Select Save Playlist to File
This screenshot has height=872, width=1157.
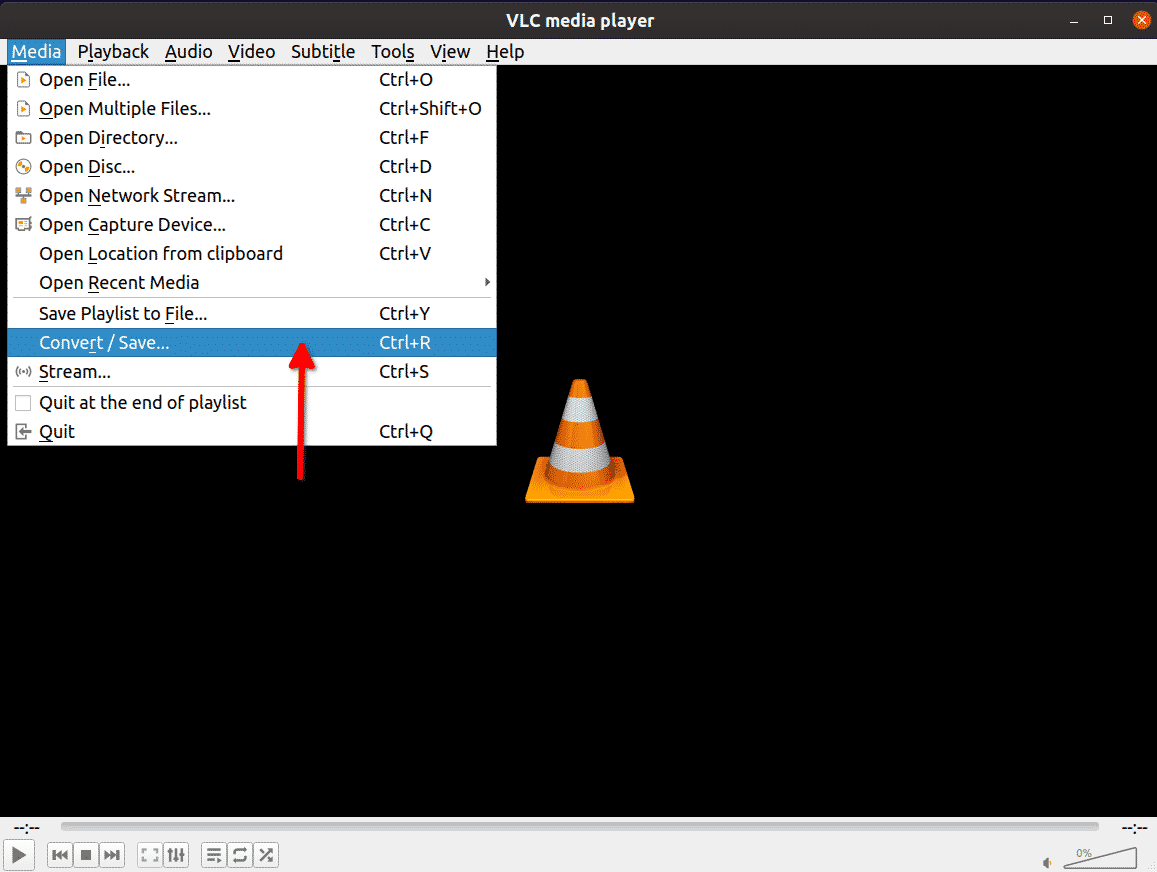click(252, 314)
